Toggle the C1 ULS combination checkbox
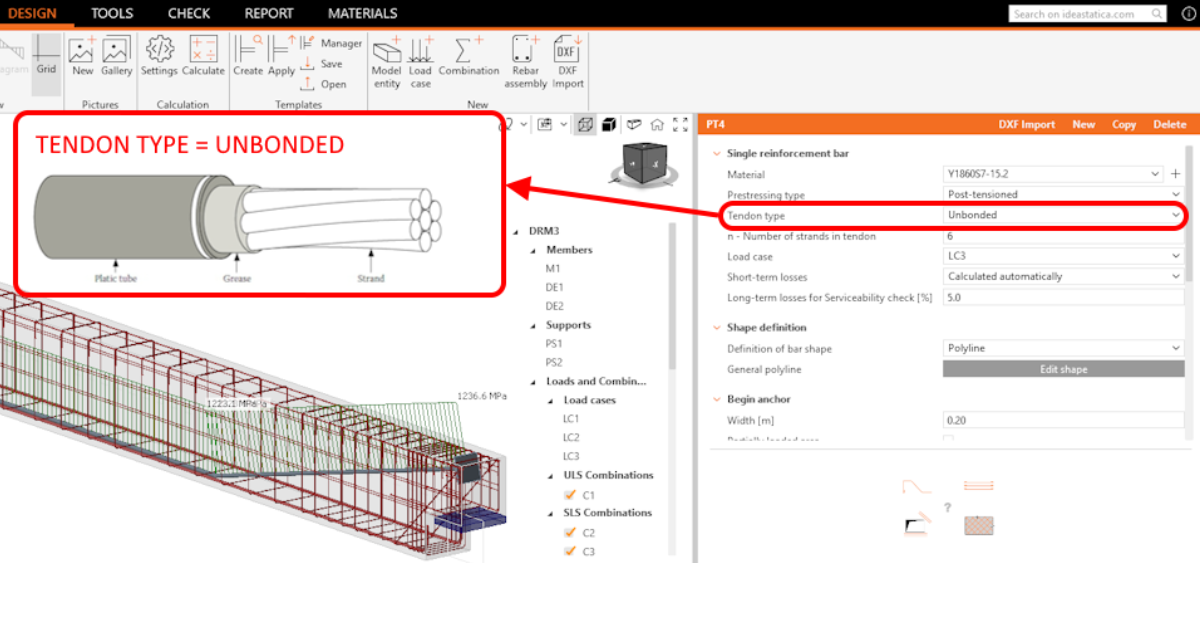The height and width of the screenshot is (630, 1200). click(x=570, y=495)
